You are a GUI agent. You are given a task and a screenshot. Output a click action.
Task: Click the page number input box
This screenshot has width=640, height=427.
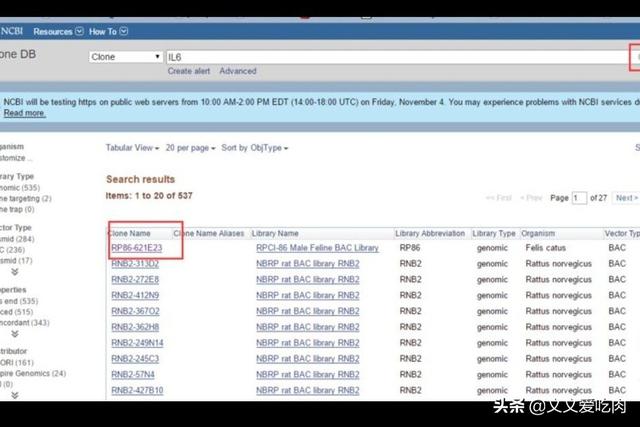tap(579, 198)
